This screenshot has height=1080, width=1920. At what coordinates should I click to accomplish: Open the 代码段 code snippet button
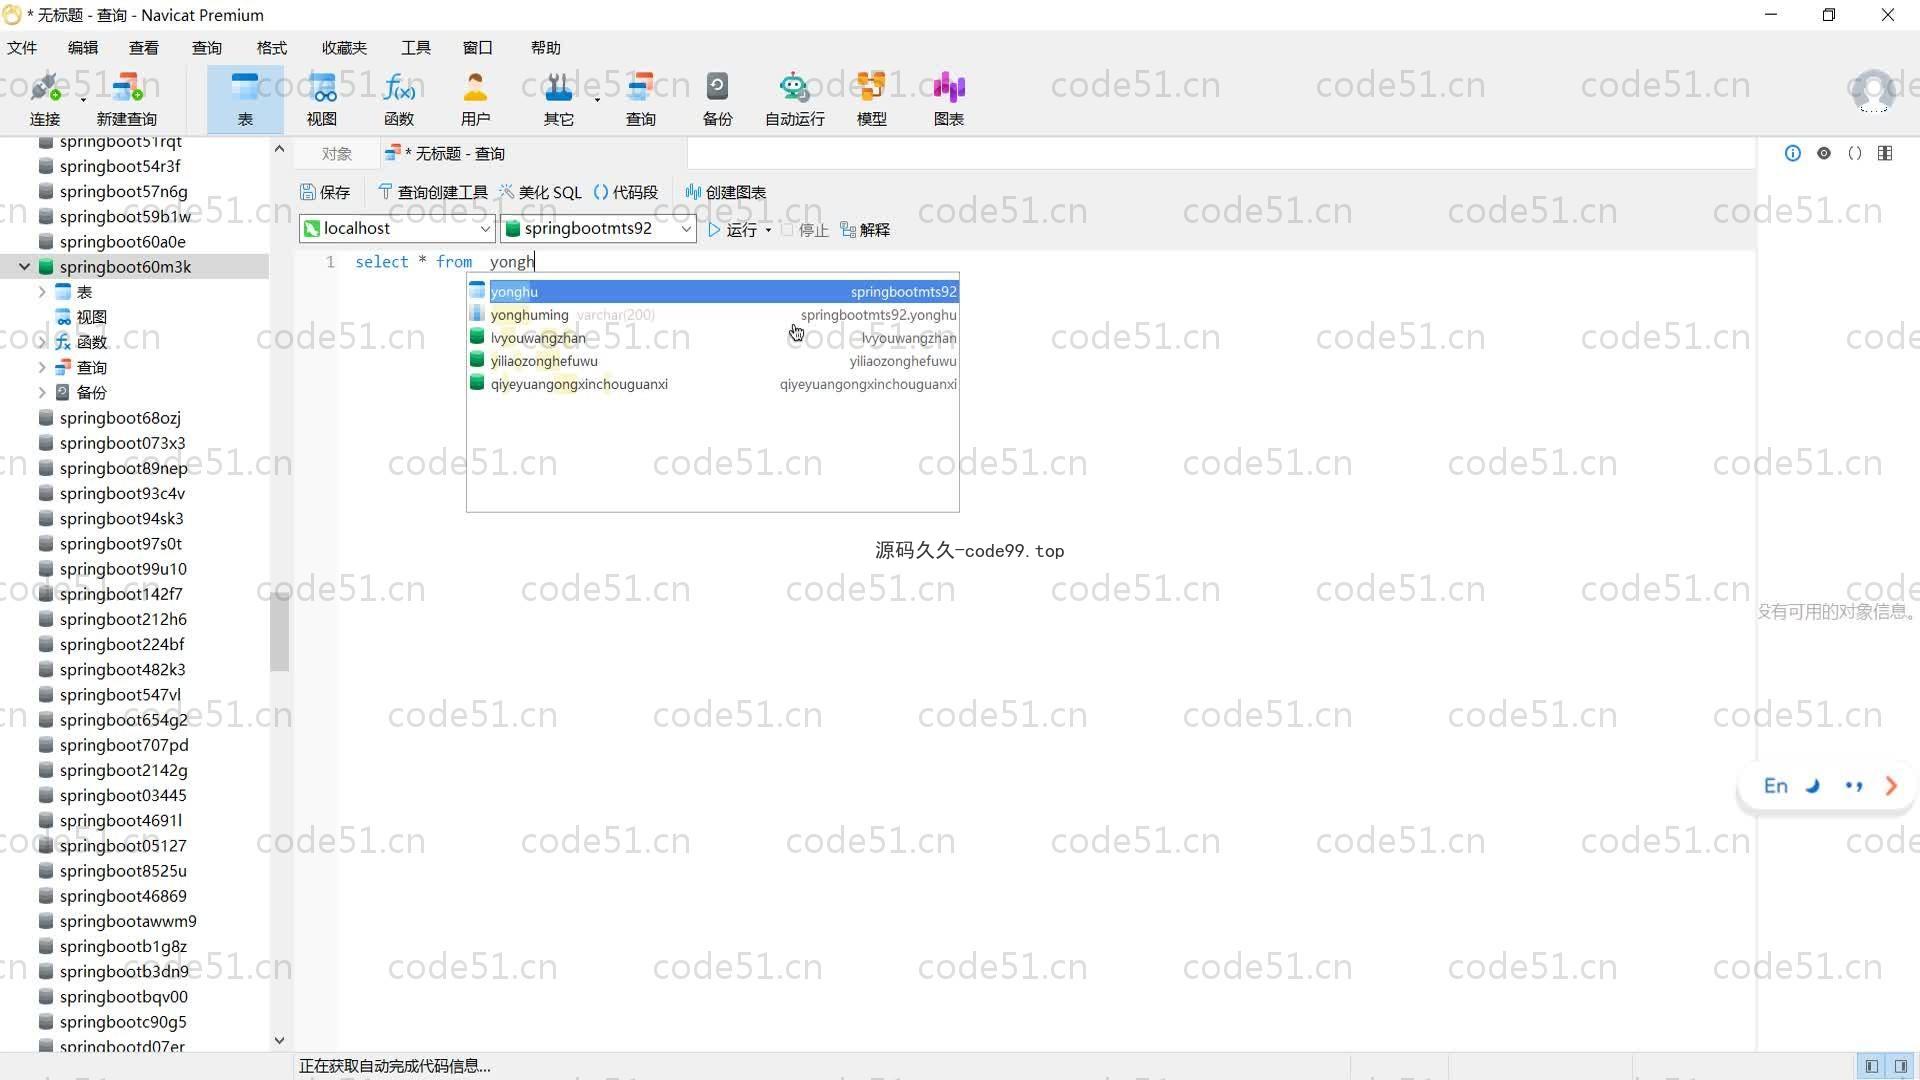click(626, 192)
